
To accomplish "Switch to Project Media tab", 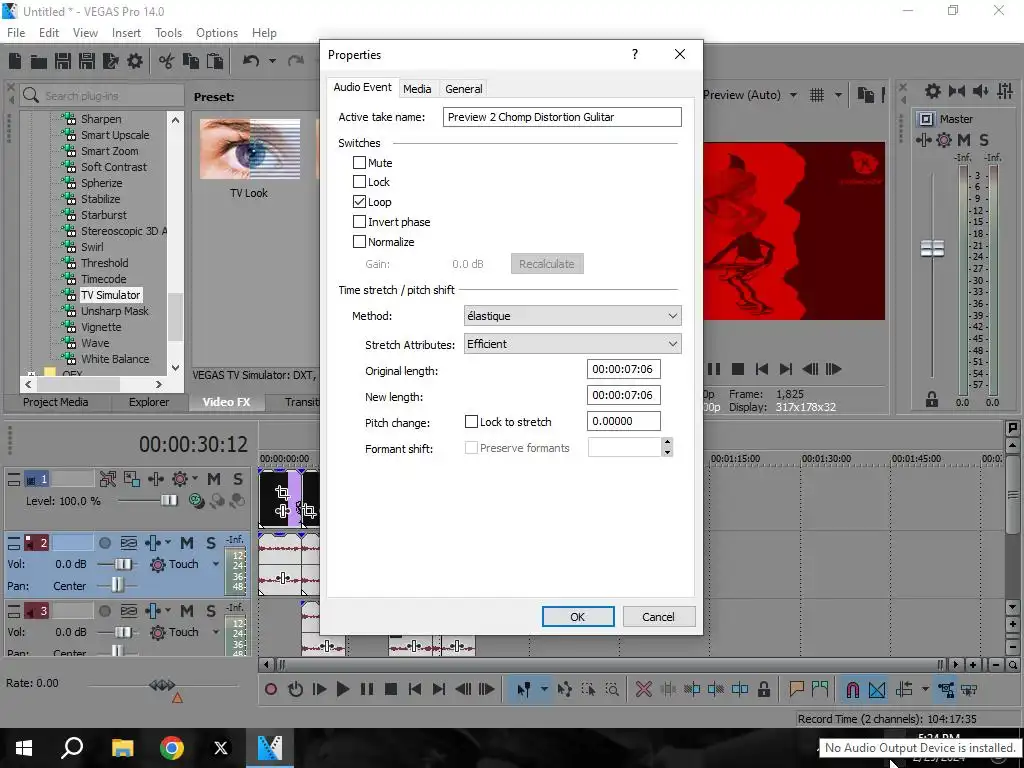I will coord(56,402).
